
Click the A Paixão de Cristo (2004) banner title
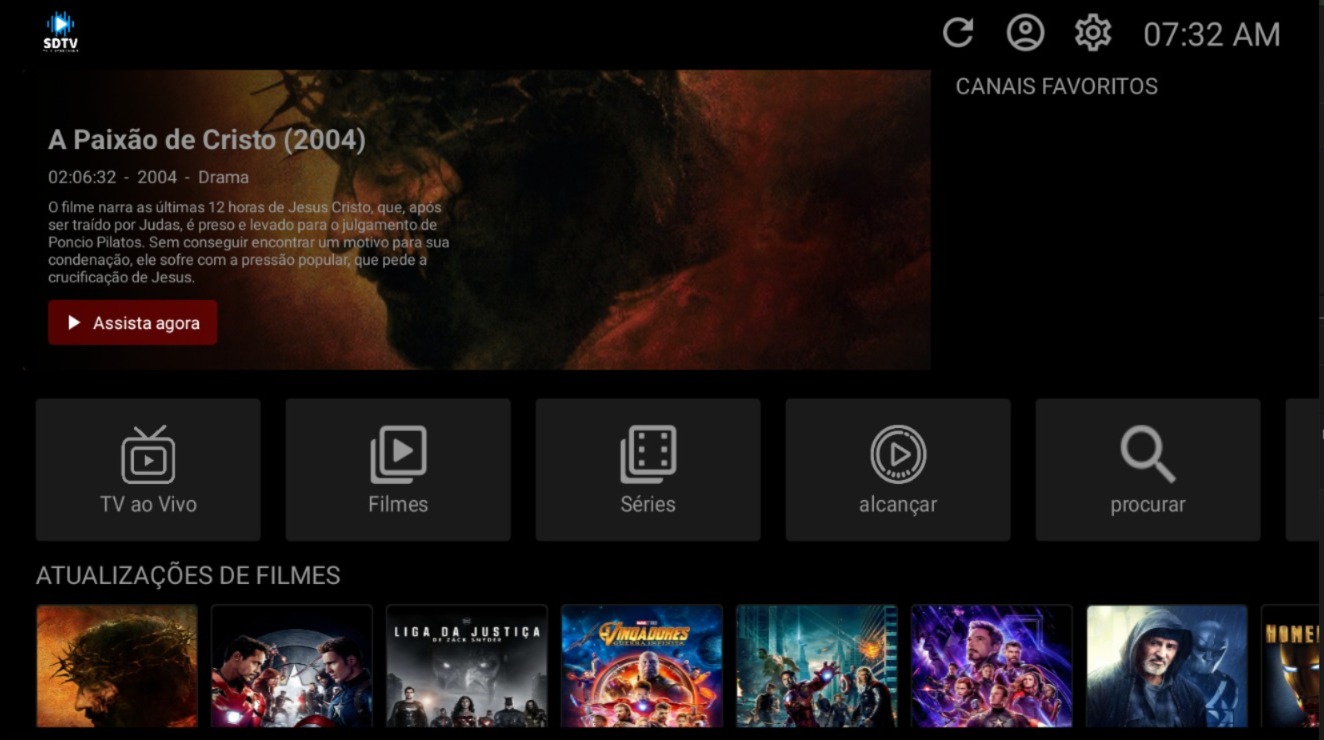coord(207,140)
